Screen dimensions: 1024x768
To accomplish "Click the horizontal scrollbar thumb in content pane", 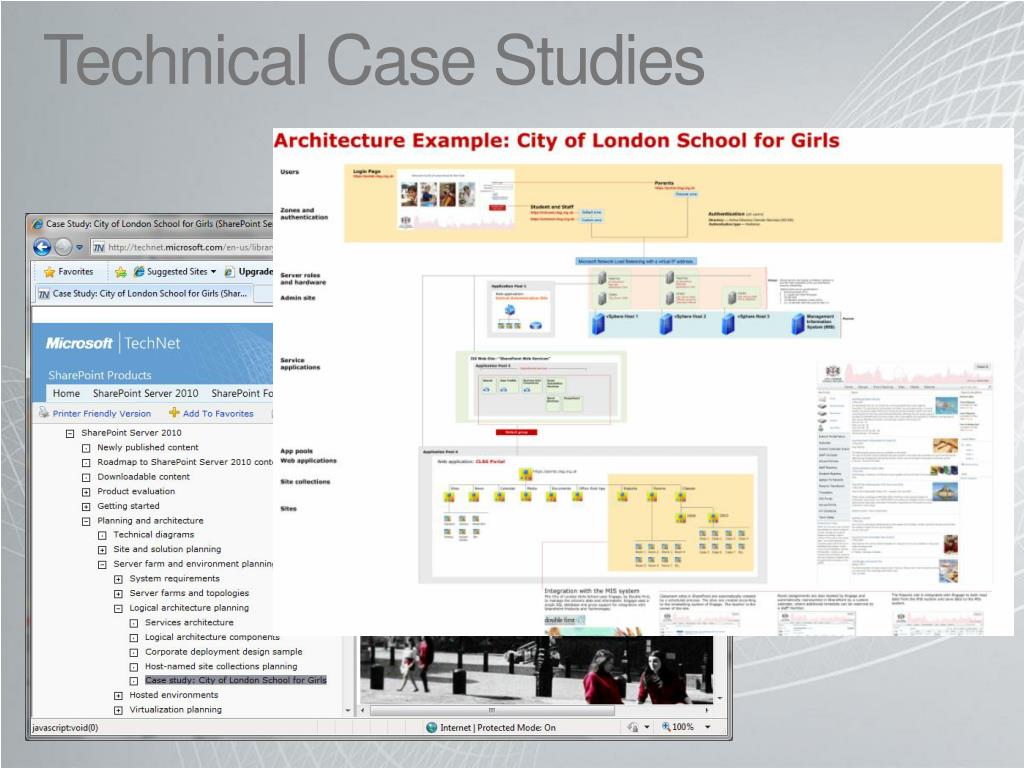I will coord(492,710).
